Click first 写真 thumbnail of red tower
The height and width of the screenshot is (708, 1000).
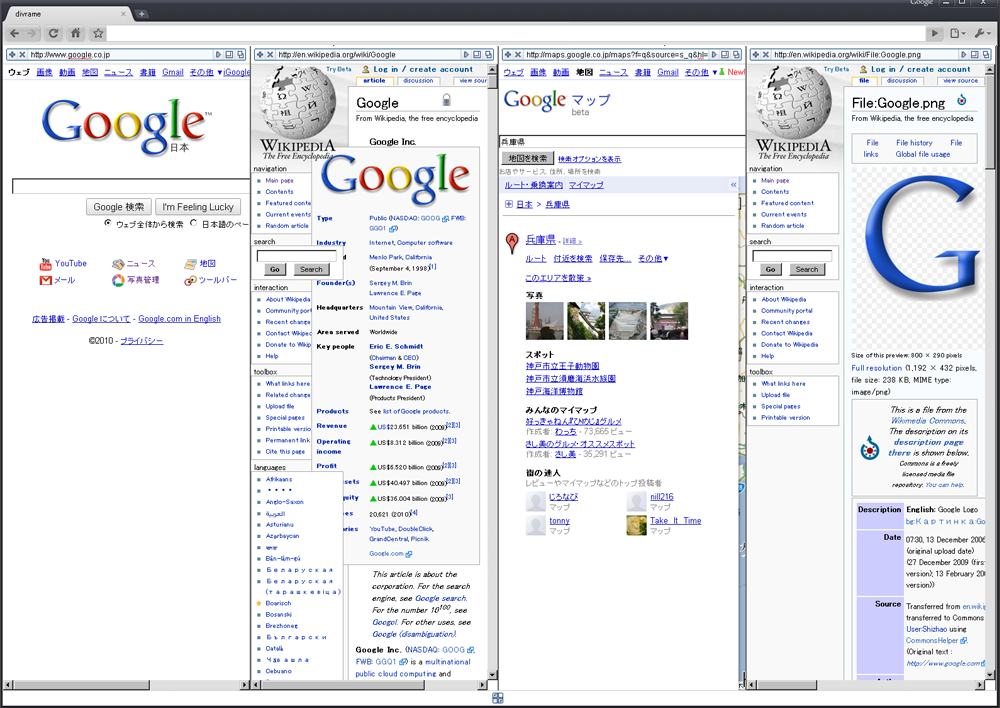tap(545, 321)
